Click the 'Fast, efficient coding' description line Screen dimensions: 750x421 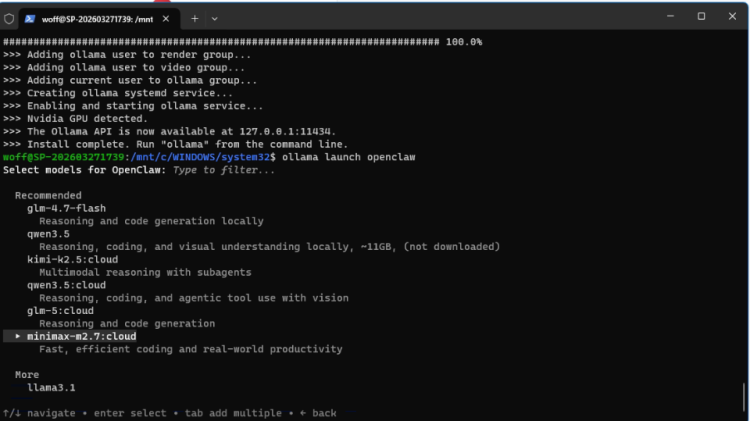click(x=191, y=349)
